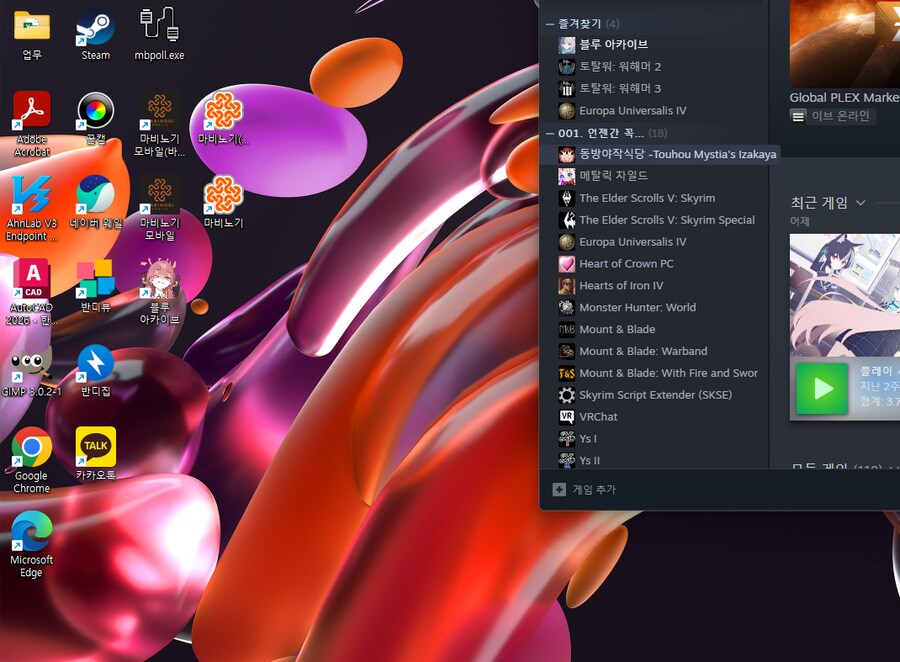Image resolution: width=900 pixels, height=662 pixels.
Task: Click the 이브 온라인 news list icon
Action: pyautogui.click(x=798, y=117)
